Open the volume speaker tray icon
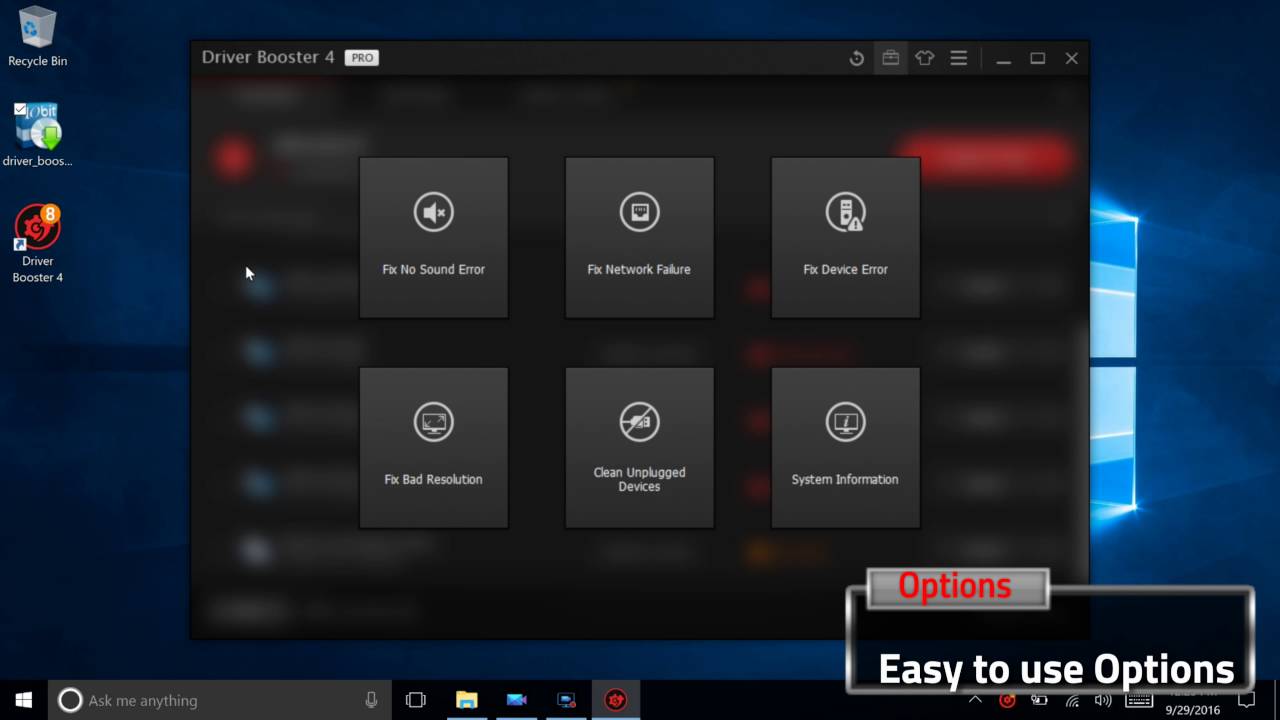 point(1103,700)
